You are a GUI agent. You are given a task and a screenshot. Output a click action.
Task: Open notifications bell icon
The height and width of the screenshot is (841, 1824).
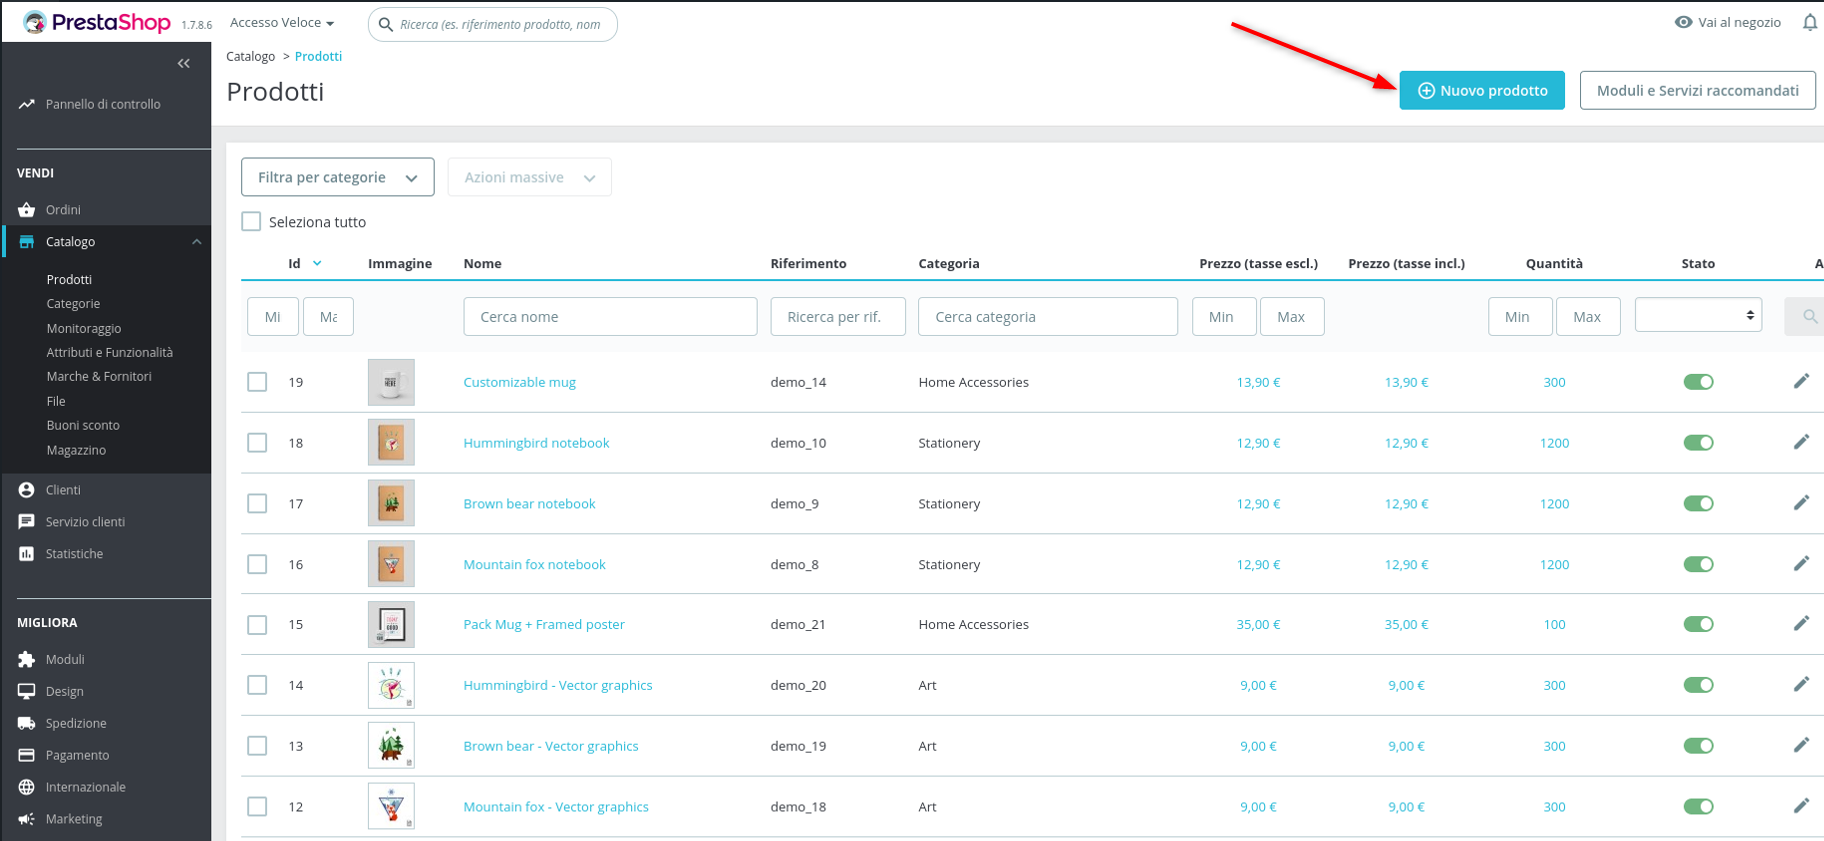[x=1810, y=22]
